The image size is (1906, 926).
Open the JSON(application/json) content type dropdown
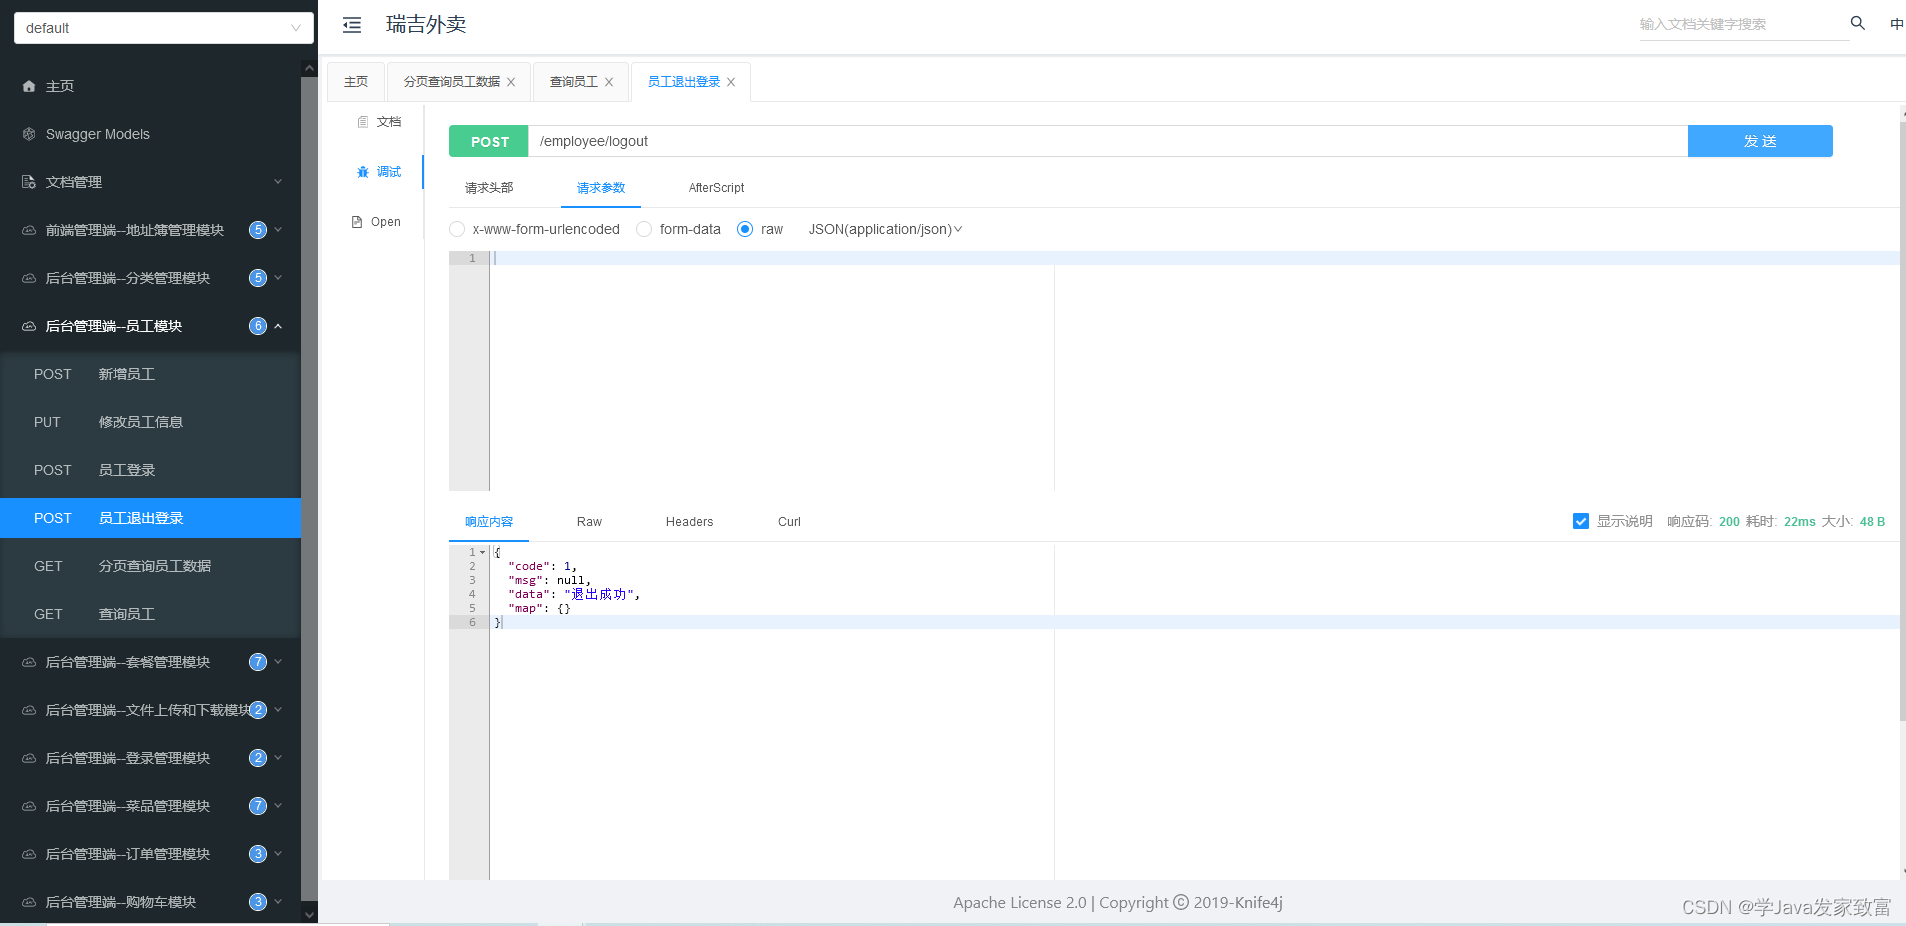point(885,229)
